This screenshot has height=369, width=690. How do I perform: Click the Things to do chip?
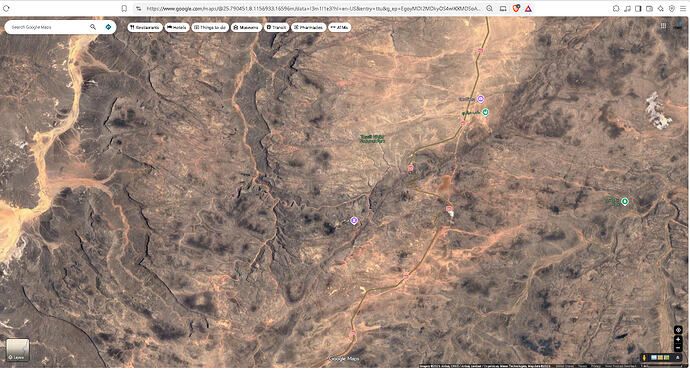click(x=210, y=27)
